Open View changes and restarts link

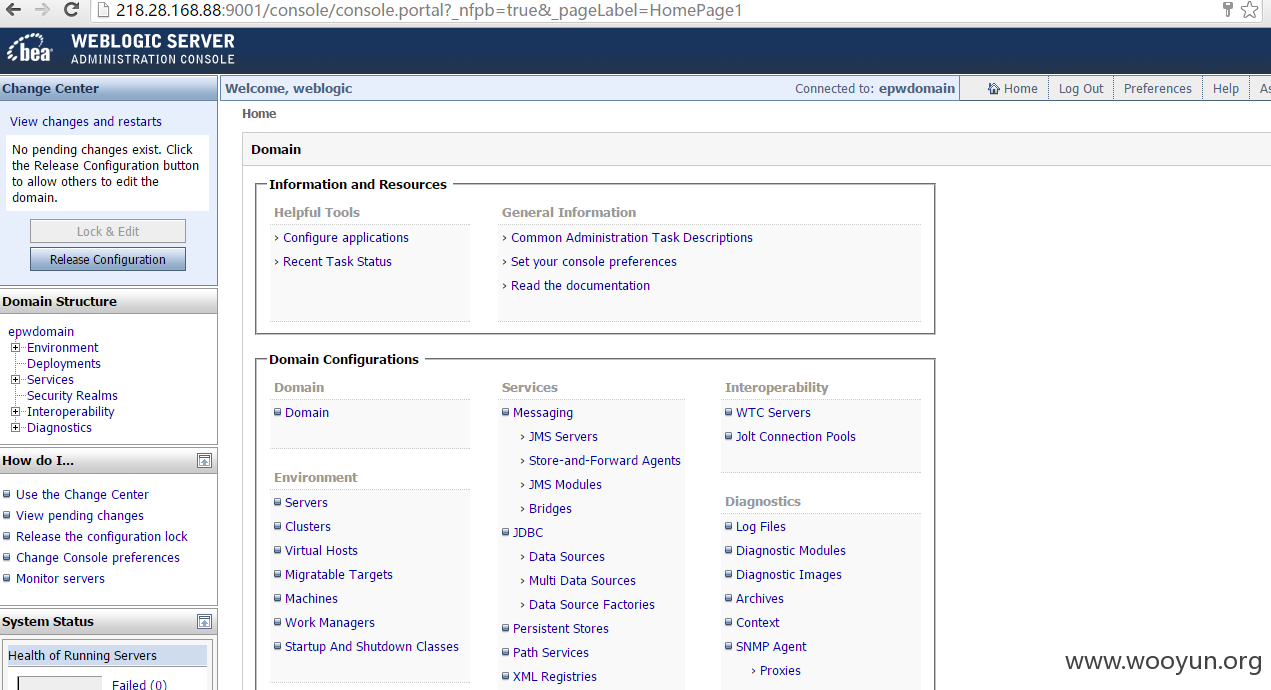coord(86,122)
